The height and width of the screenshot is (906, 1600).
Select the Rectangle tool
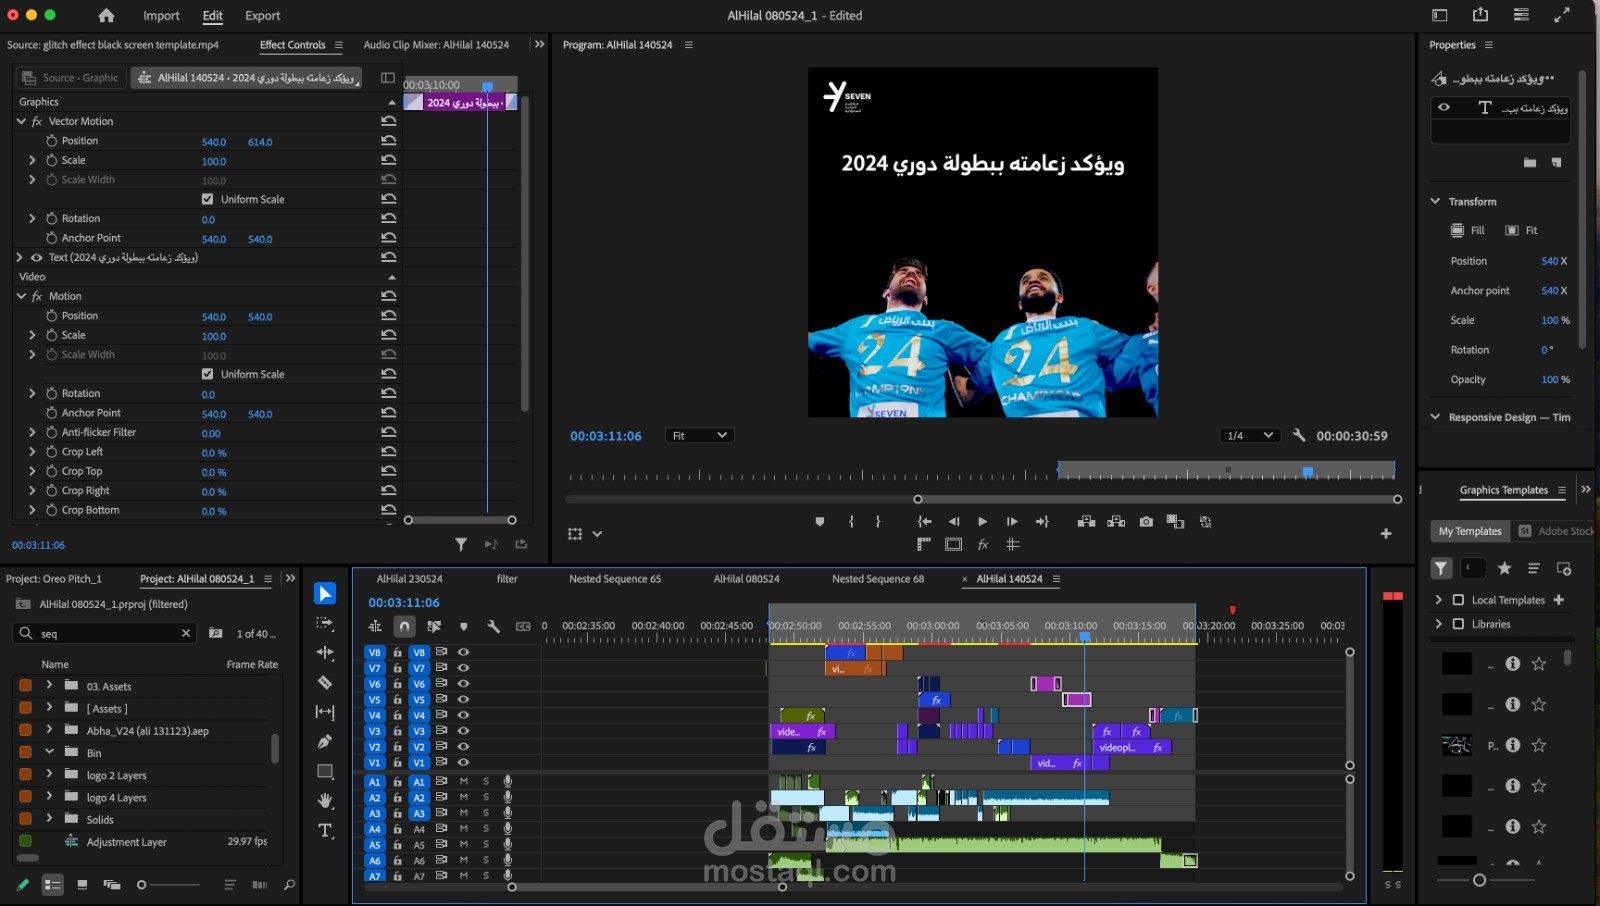click(325, 771)
